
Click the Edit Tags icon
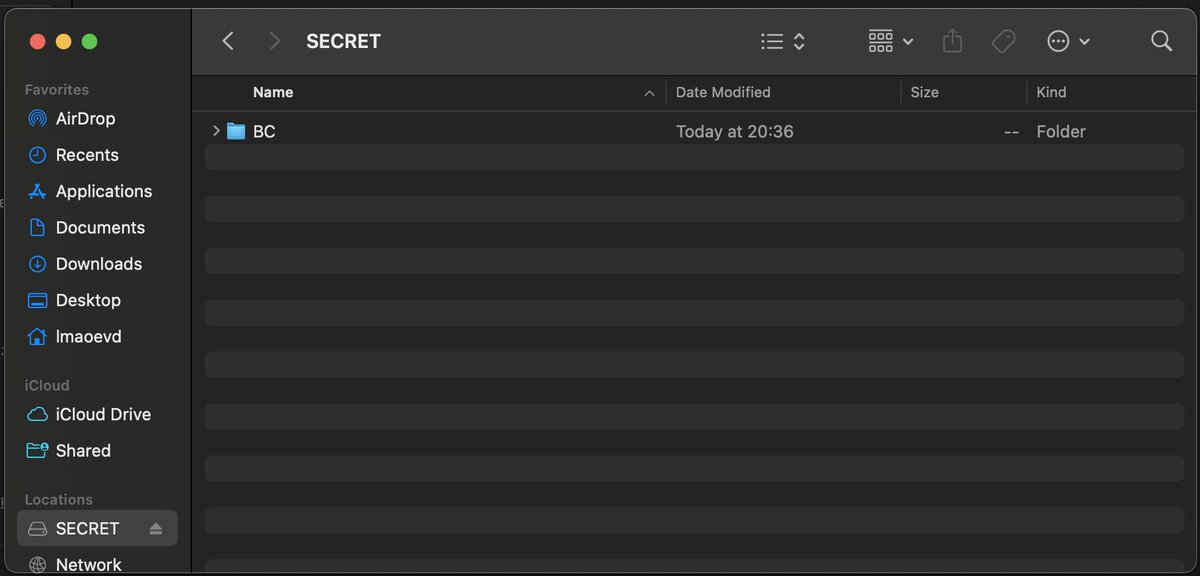coord(1003,41)
